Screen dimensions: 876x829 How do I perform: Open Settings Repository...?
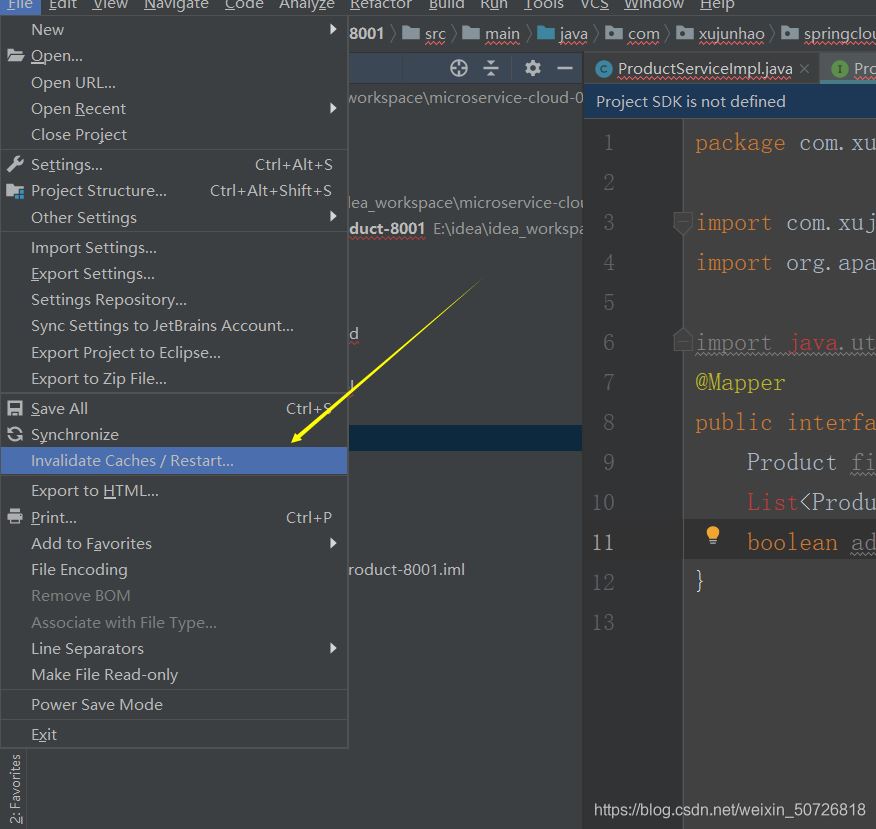[x=174, y=300]
